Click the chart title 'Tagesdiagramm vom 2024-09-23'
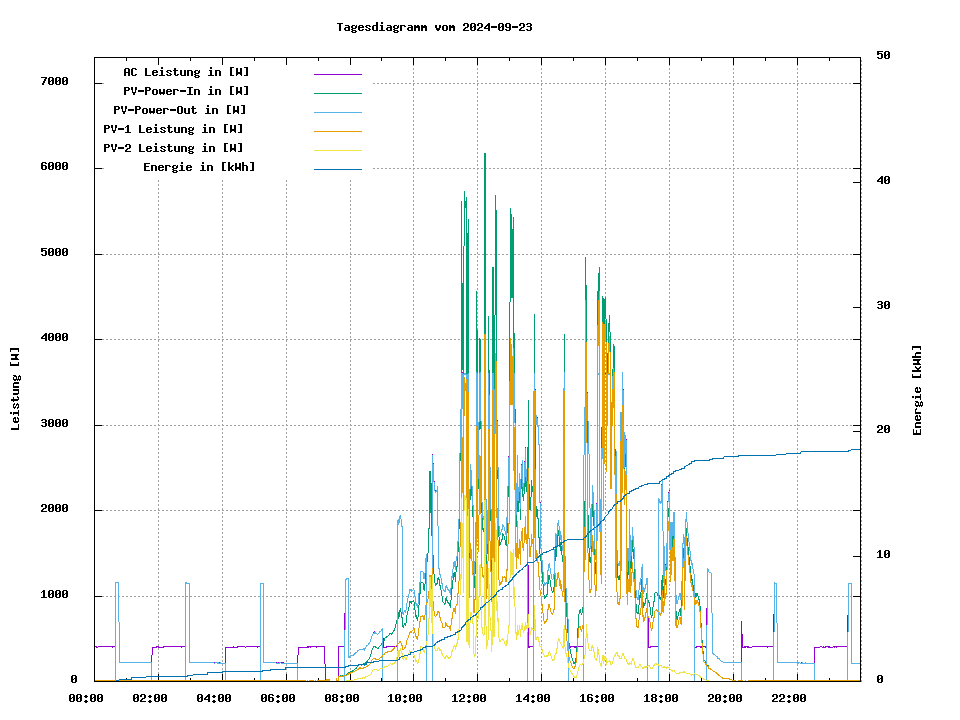This screenshot has height=720, width=960. (x=434, y=27)
